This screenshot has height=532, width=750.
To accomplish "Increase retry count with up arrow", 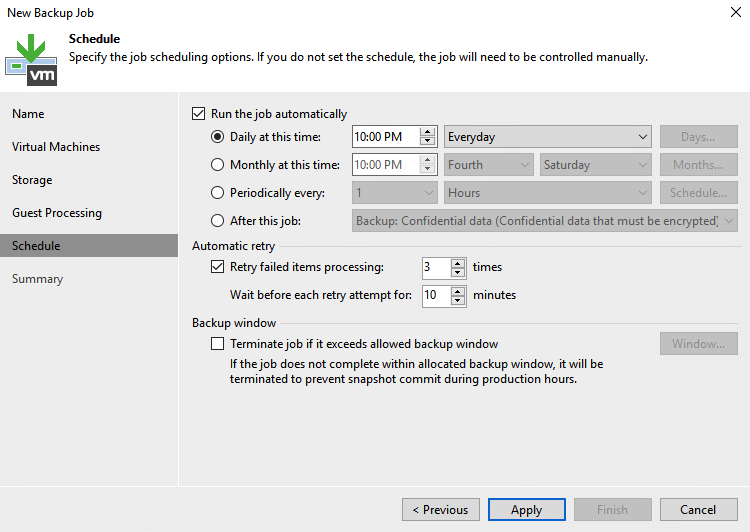I will [x=458, y=264].
